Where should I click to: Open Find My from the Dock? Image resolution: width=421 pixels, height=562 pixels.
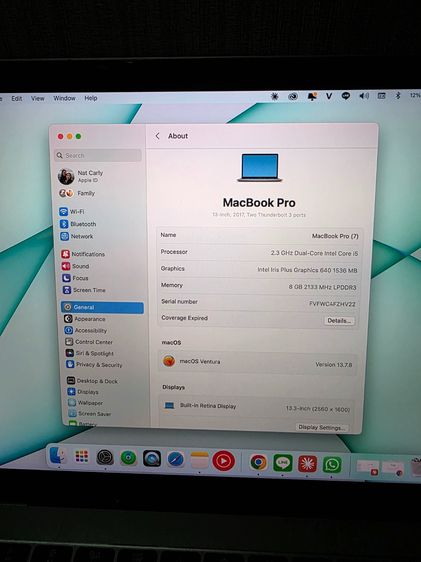128,458
